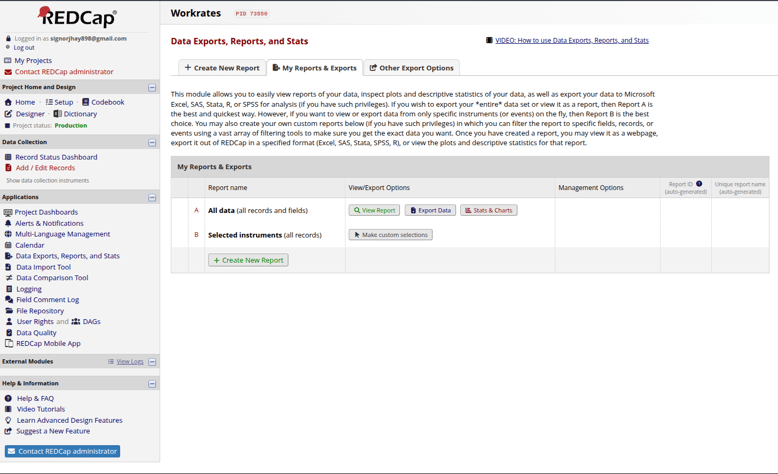The height and width of the screenshot is (474, 778).
Task: Click the Alerts & Notifications bell icon
Action: 8,223
